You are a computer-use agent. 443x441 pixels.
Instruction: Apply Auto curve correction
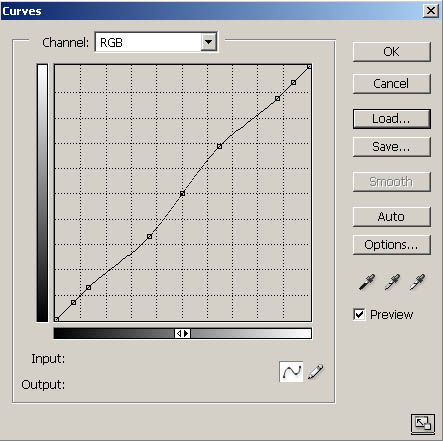(391, 217)
